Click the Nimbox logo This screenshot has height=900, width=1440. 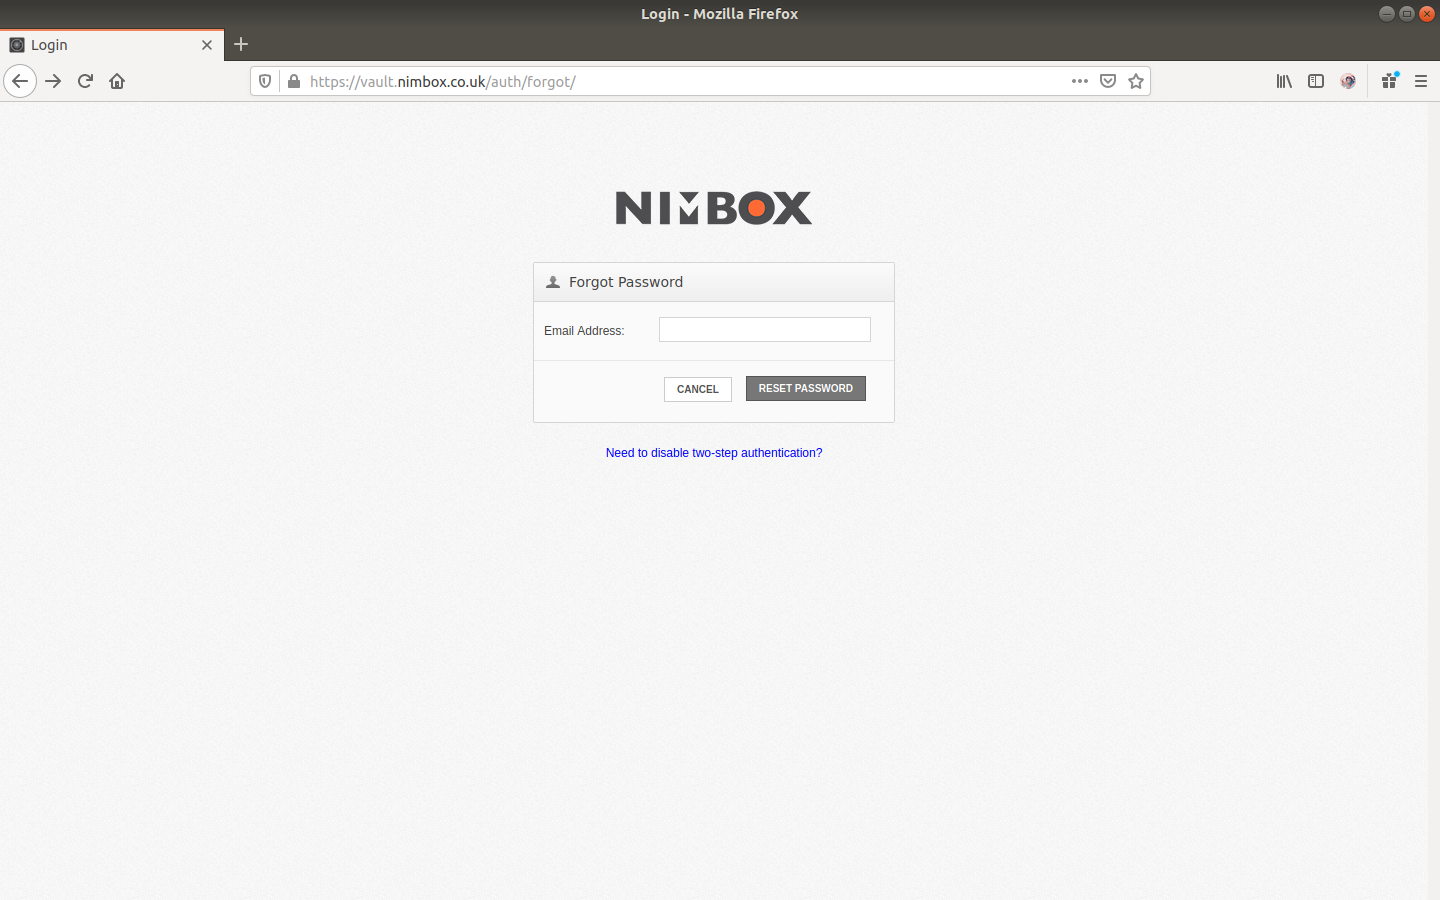pyautogui.click(x=714, y=208)
